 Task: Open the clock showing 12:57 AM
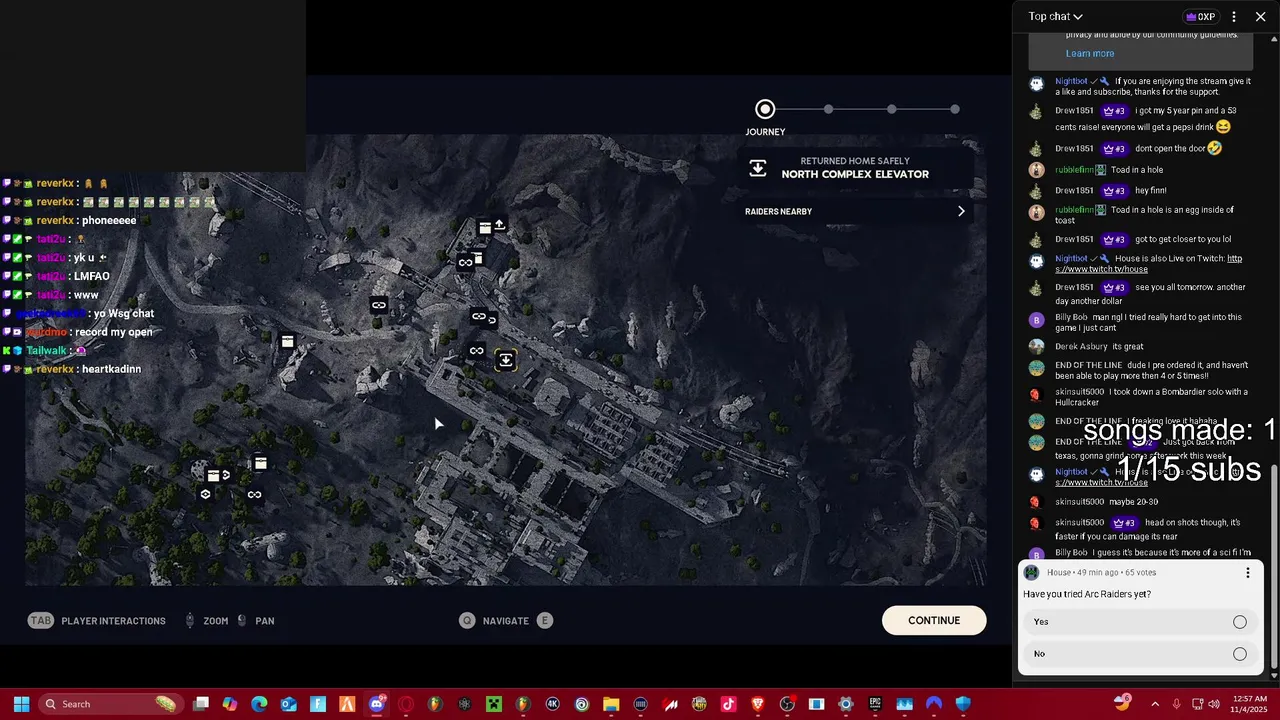point(1247,704)
